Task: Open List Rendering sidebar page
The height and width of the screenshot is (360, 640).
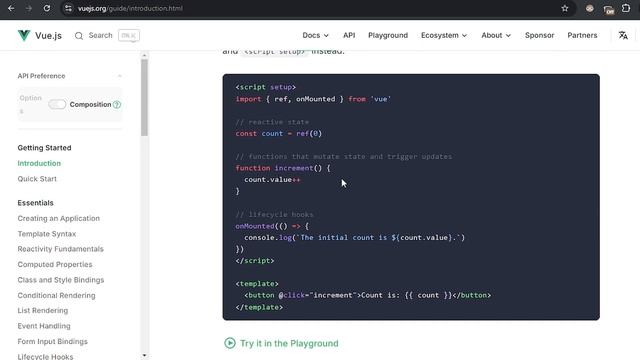Action: click(x=43, y=311)
